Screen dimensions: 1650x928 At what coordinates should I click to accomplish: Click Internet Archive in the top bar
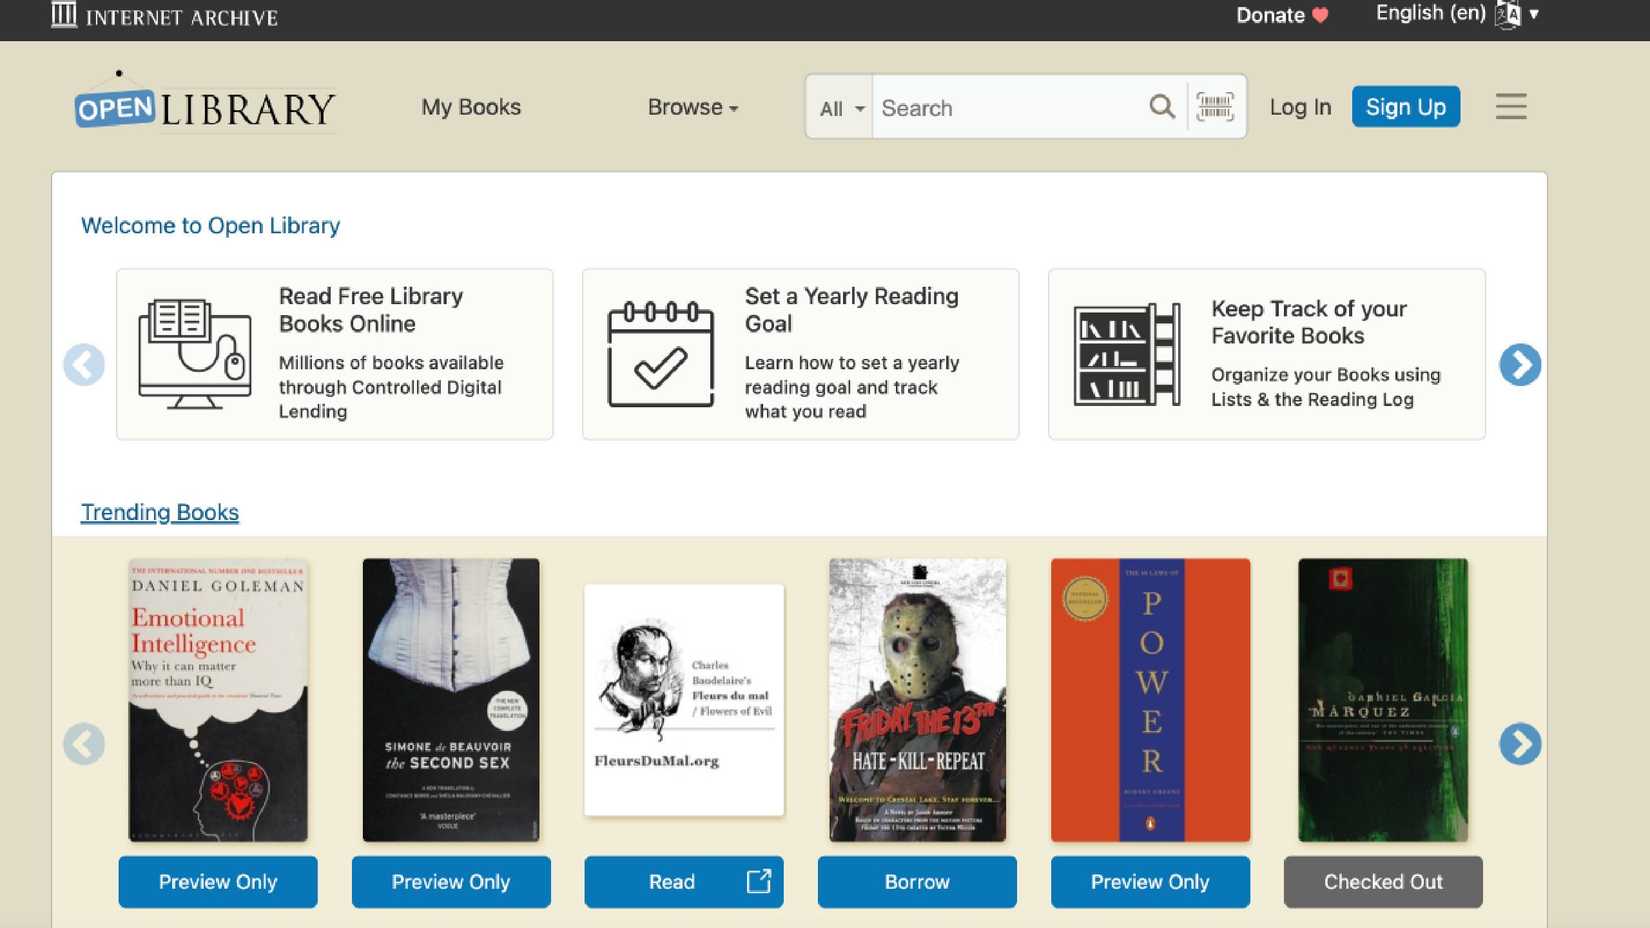point(181,16)
